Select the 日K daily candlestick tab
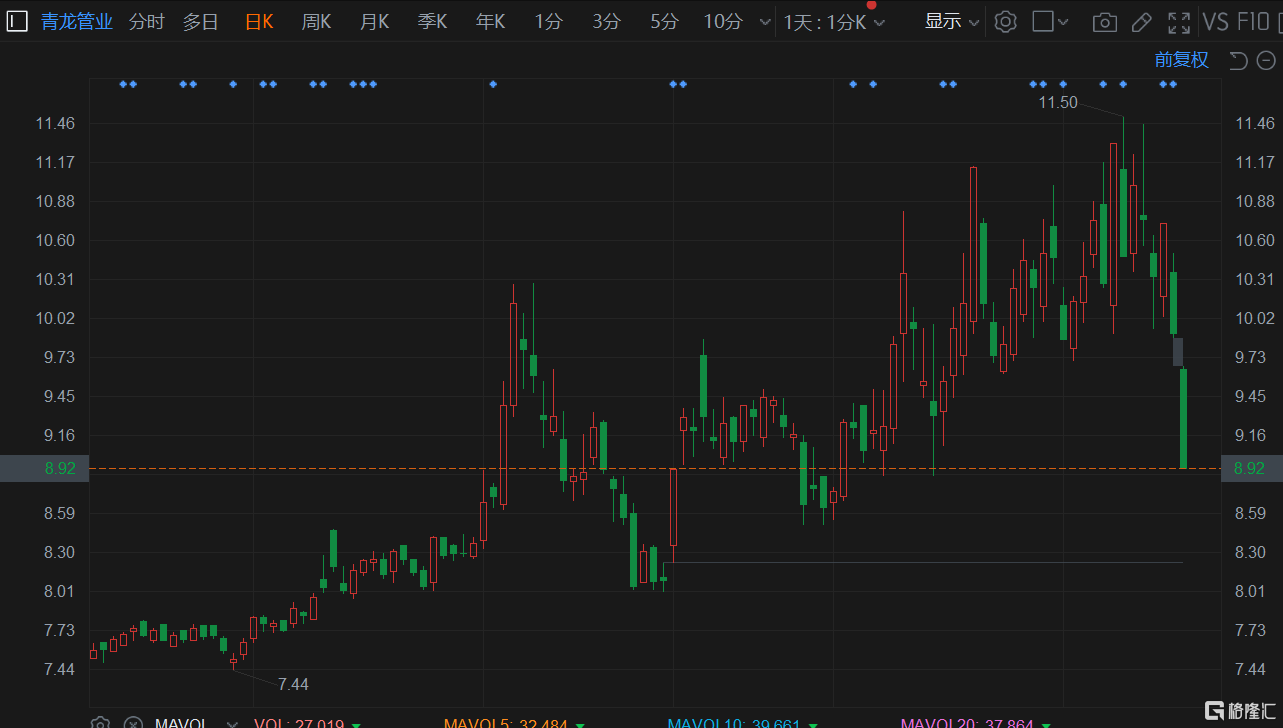This screenshot has height=728, width=1283. (x=259, y=21)
